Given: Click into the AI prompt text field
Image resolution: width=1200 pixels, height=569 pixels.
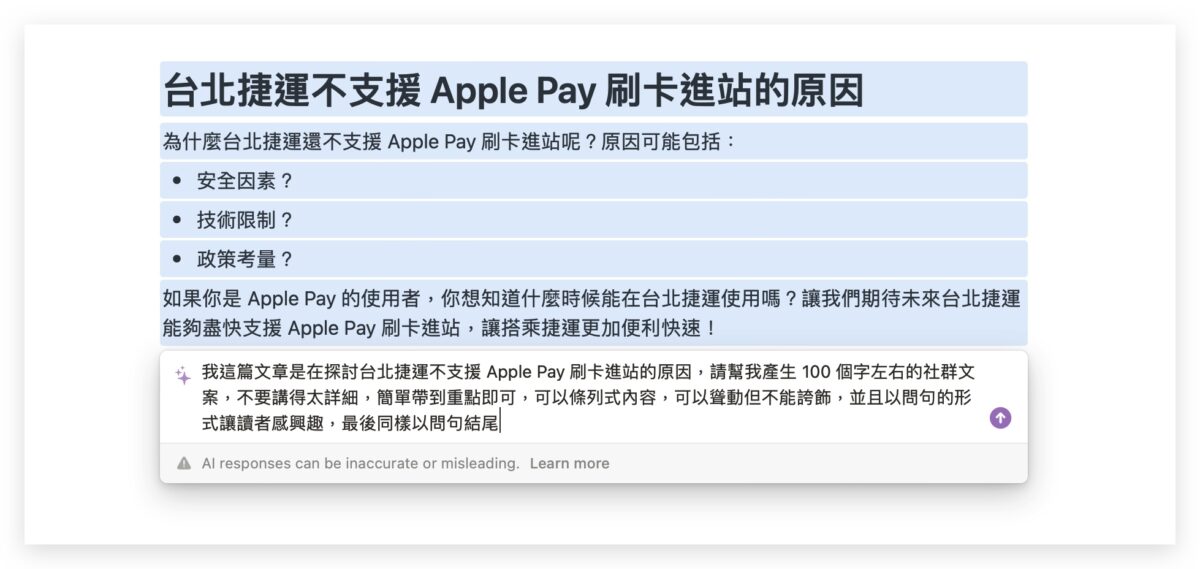Looking at the screenshot, I should 588,397.
